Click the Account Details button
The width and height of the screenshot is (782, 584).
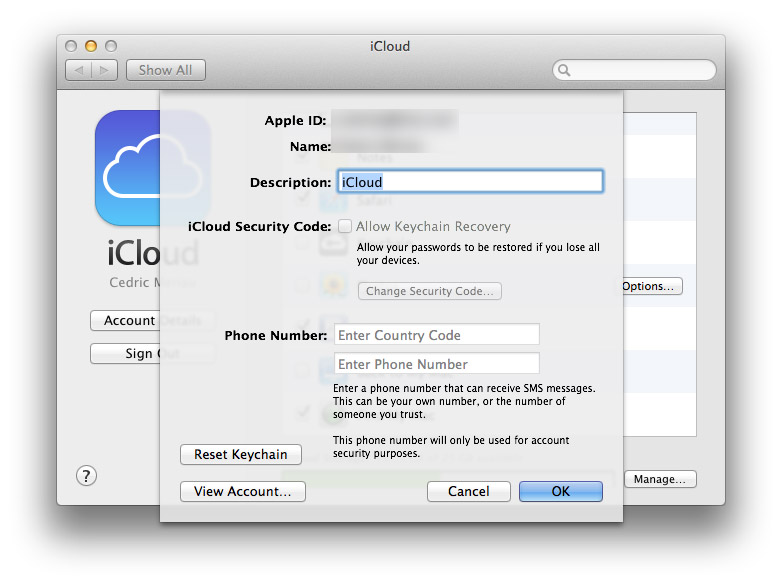click(x=153, y=320)
